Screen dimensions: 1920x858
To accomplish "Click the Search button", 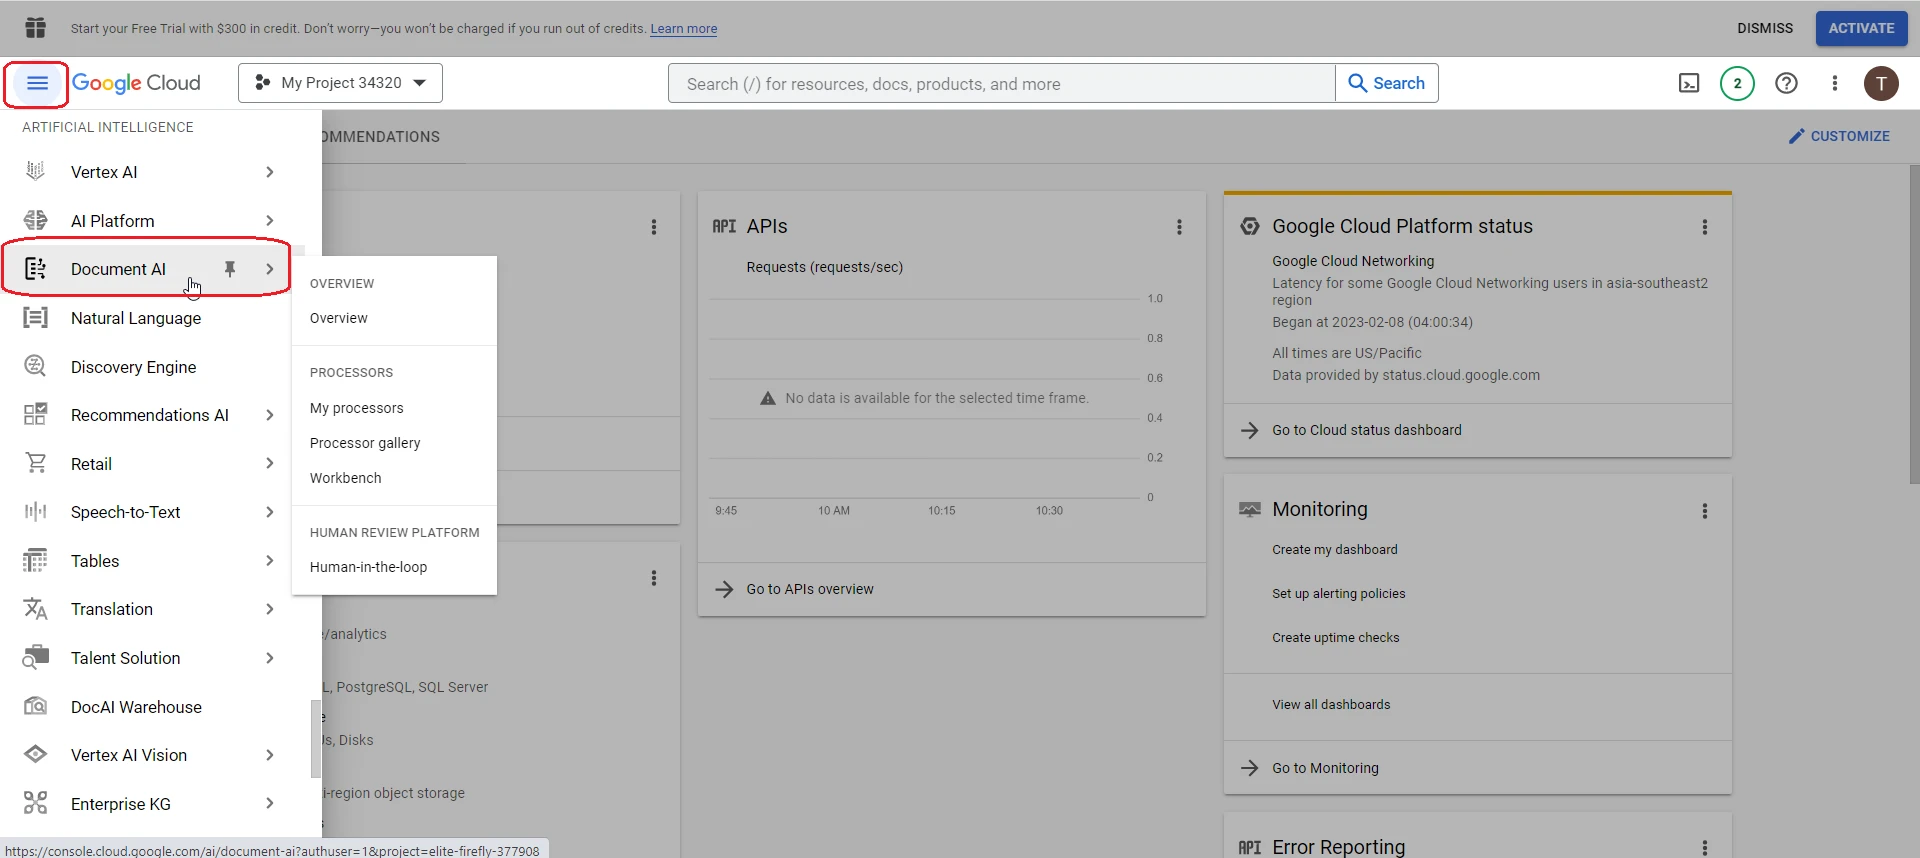I will 1387,83.
